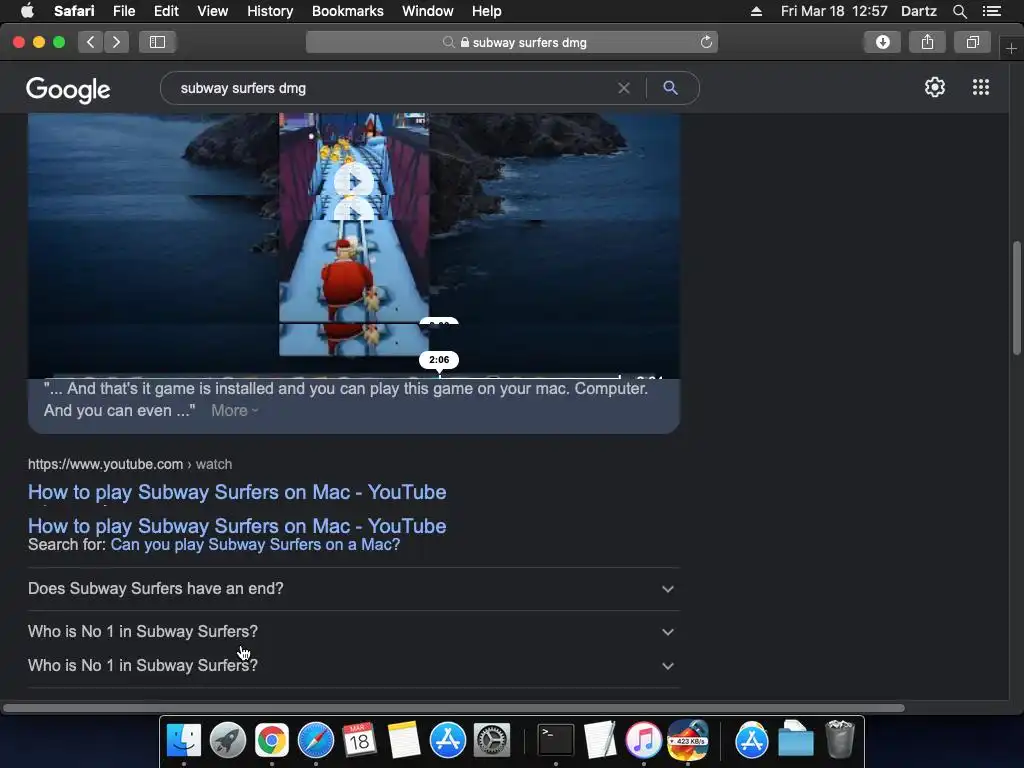Image resolution: width=1024 pixels, height=768 pixels.
Task: Open the Apple menu
Action: (x=27, y=11)
